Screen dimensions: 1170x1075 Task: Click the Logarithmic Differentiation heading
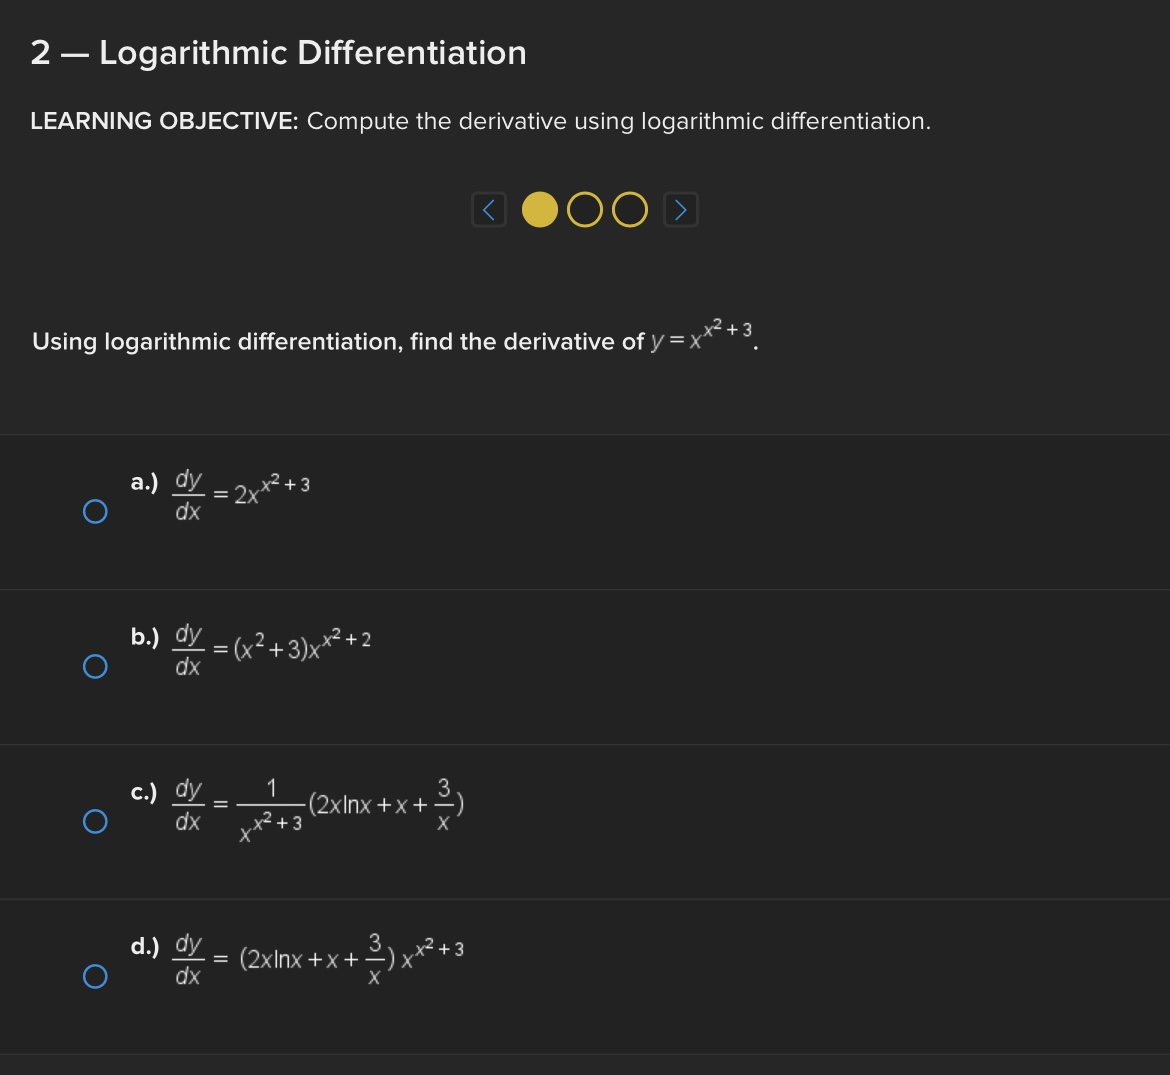(x=278, y=52)
